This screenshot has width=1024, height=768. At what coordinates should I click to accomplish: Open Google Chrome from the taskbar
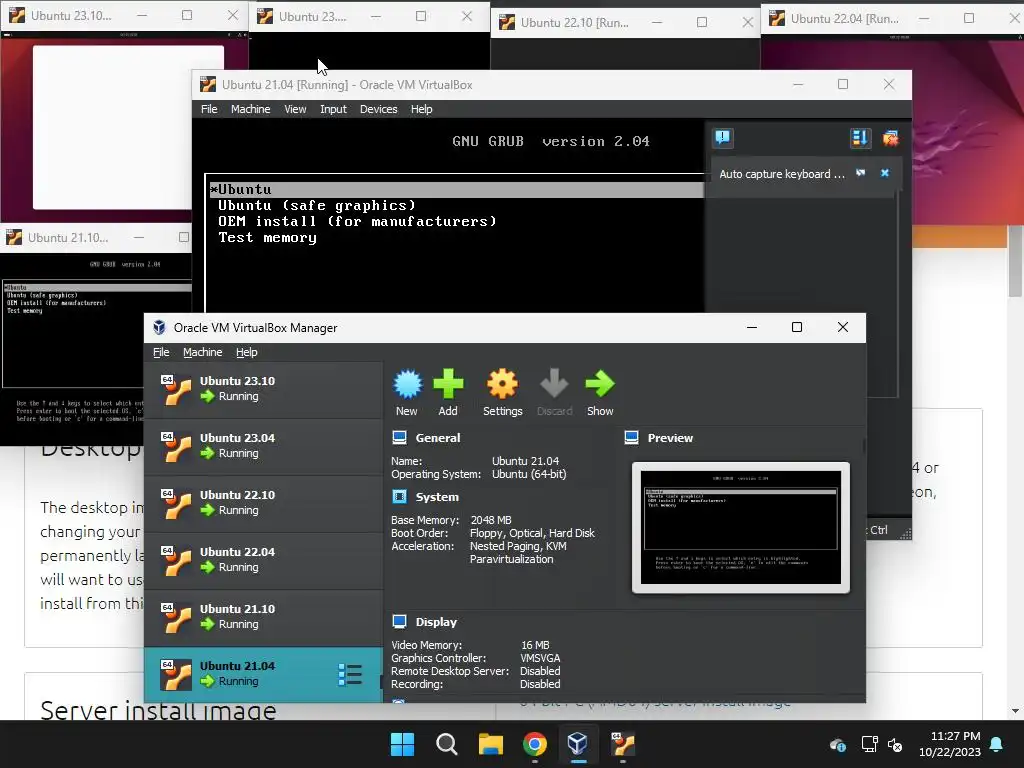pyautogui.click(x=535, y=744)
